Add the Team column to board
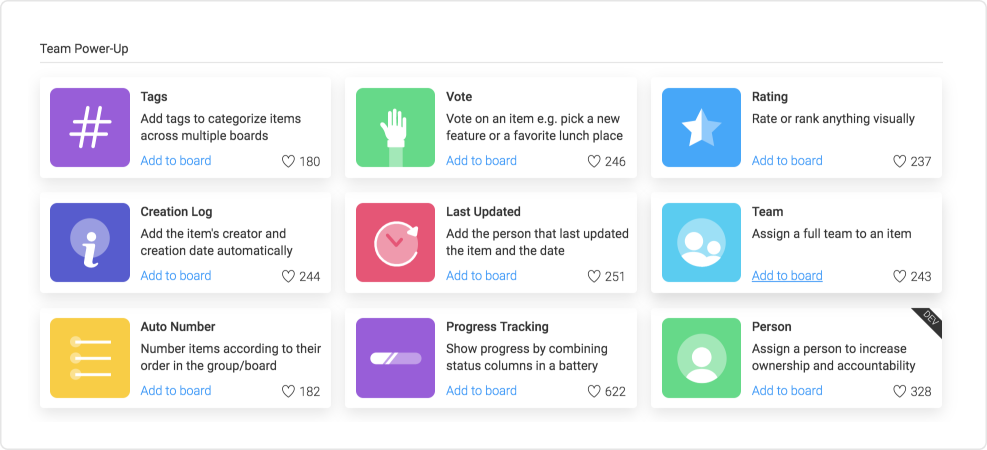The width and height of the screenshot is (987, 450). point(787,276)
